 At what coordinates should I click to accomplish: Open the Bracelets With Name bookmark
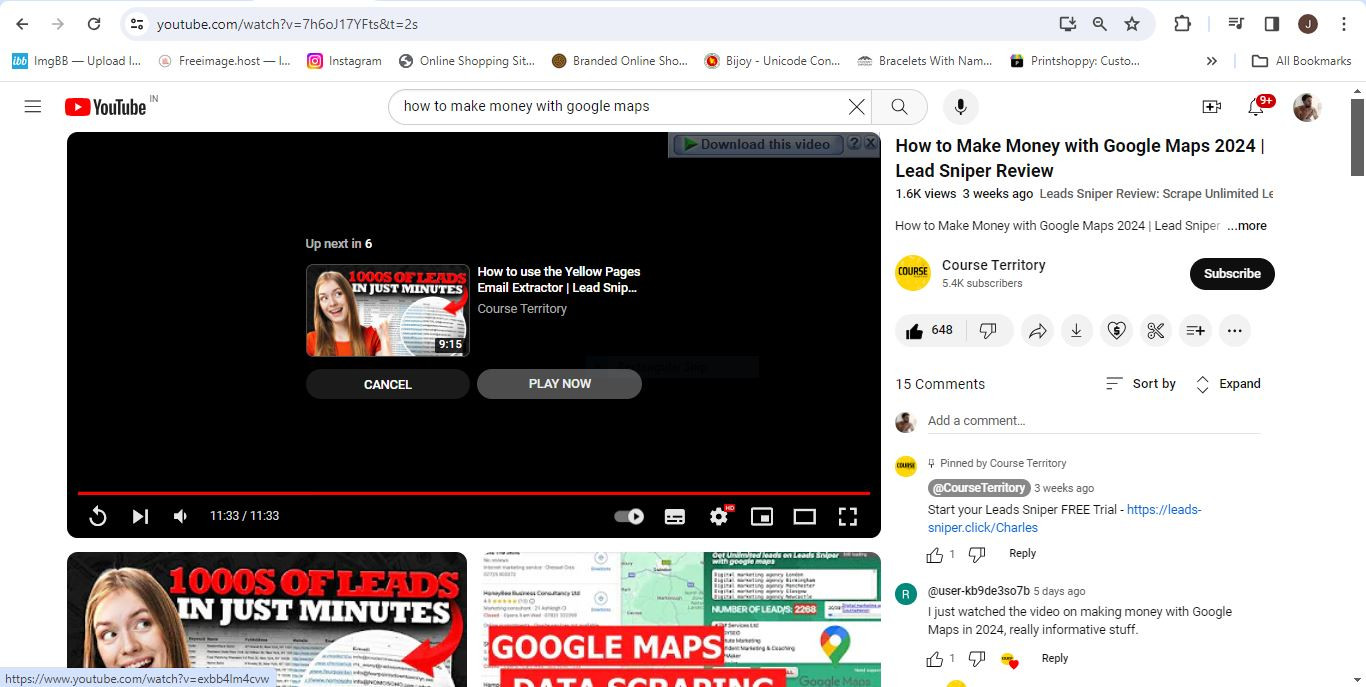pyautogui.click(x=925, y=61)
